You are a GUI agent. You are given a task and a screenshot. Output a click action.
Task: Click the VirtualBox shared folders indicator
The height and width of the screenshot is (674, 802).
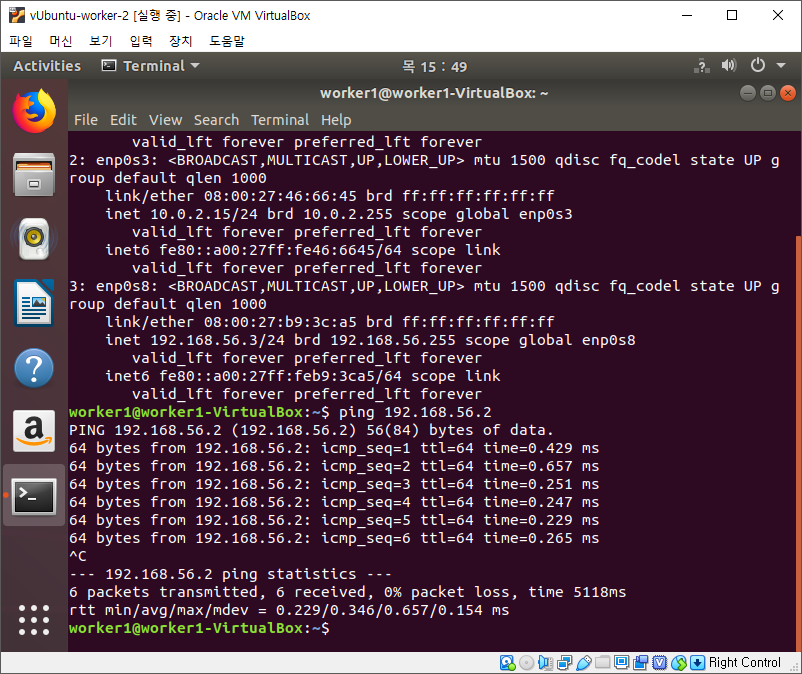[603, 662]
